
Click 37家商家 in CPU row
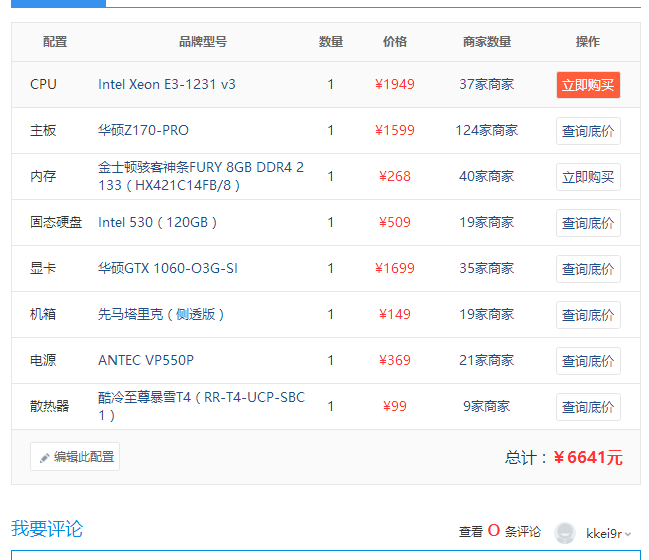click(x=486, y=84)
